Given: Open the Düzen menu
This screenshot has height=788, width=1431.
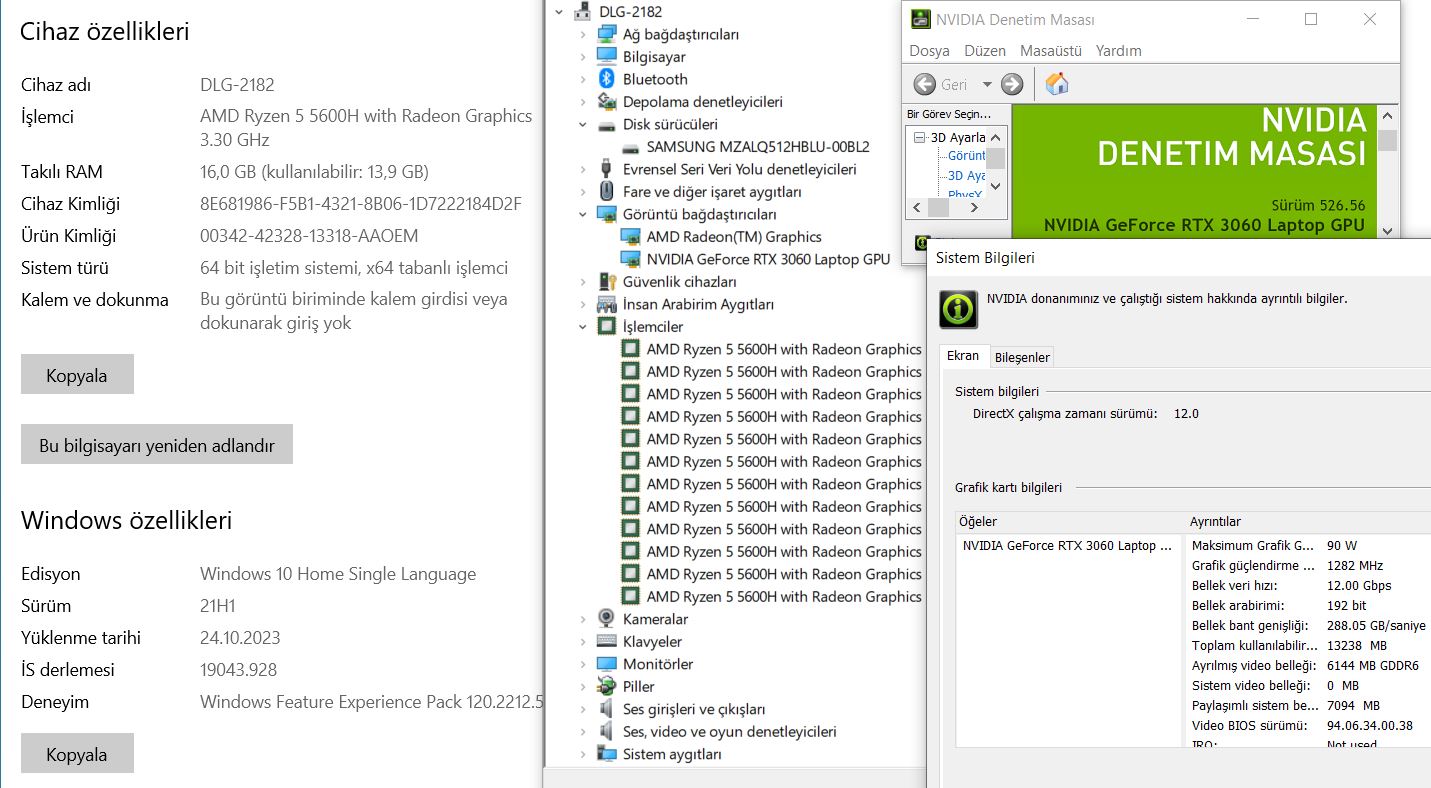Looking at the screenshot, I should click(x=985, y=50).
